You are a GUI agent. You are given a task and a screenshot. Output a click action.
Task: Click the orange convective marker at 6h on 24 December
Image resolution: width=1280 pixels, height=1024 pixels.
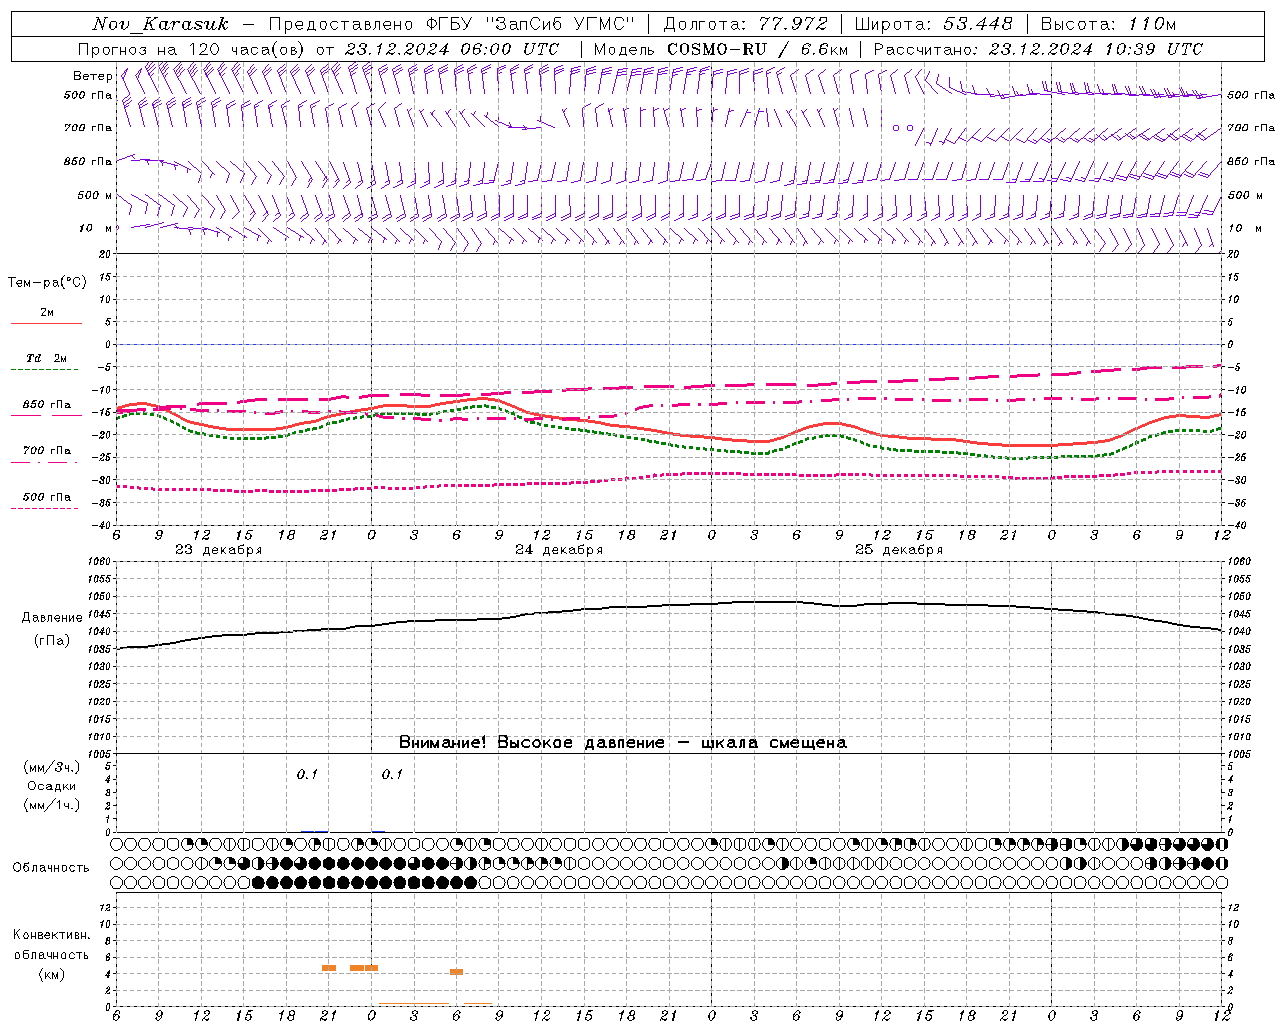point(456,972)
